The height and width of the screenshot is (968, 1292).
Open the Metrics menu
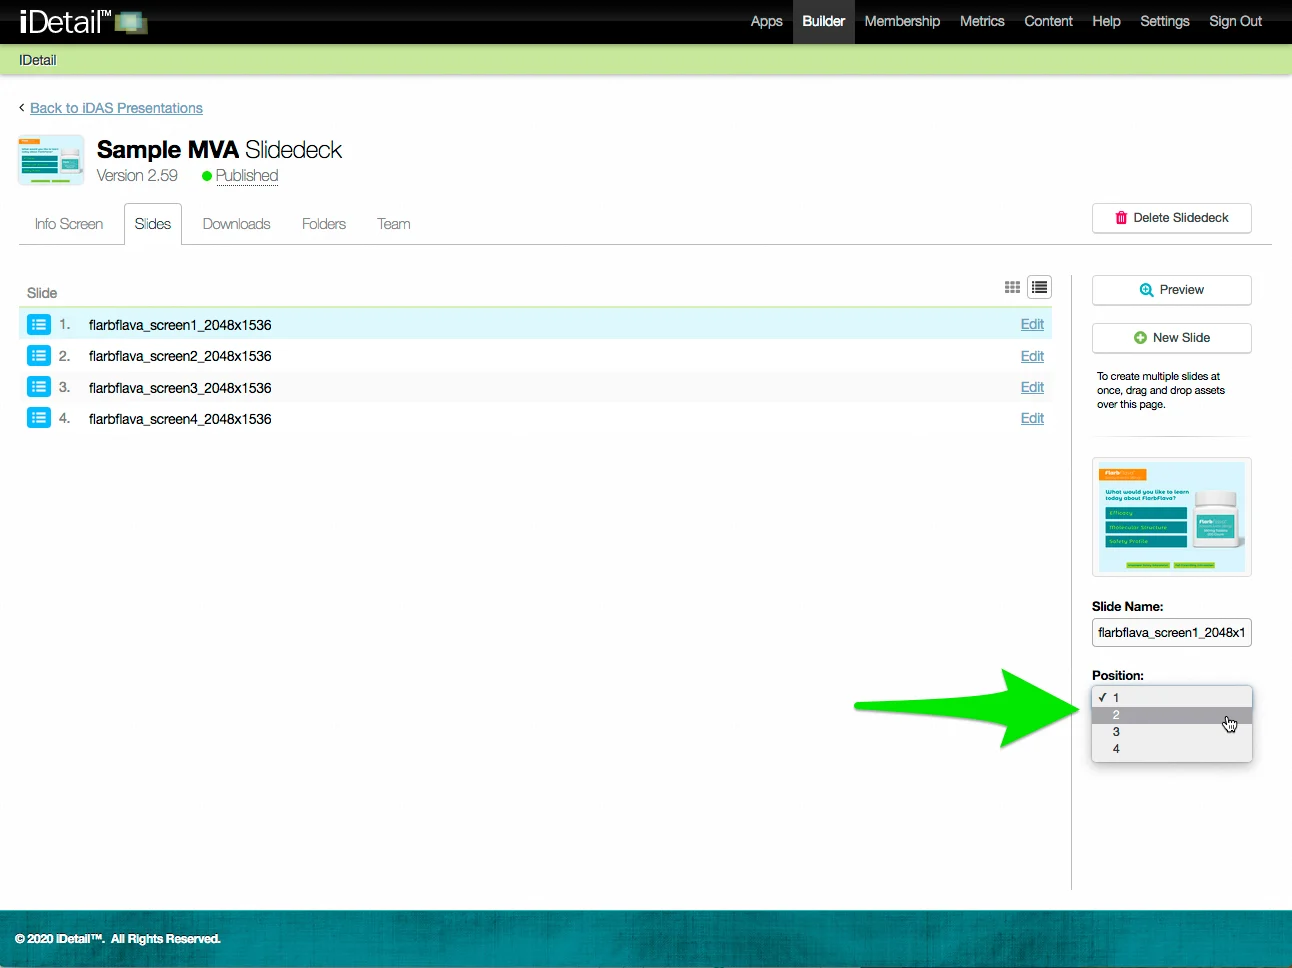982,21
